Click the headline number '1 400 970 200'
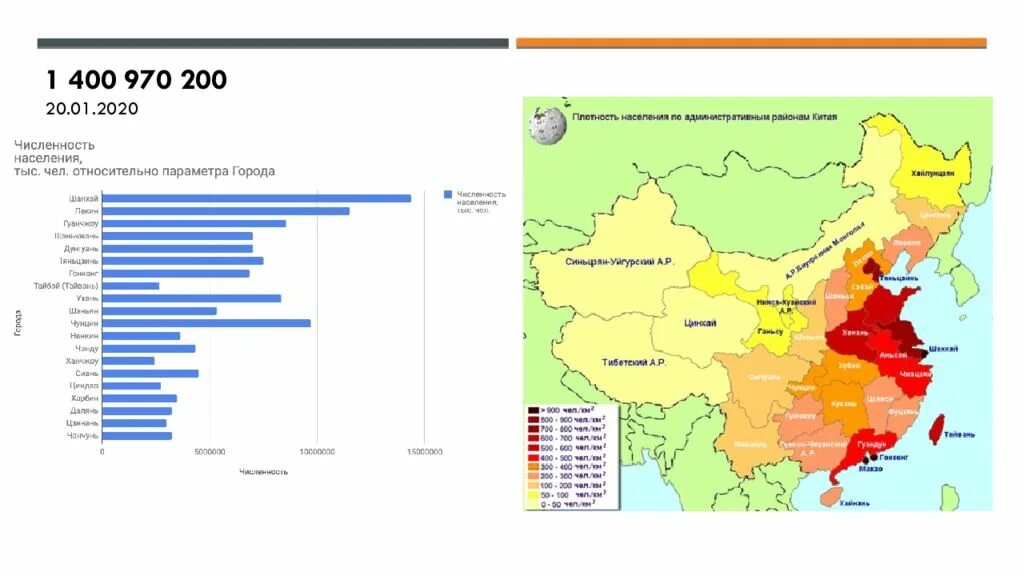 [x=136, y=80]
